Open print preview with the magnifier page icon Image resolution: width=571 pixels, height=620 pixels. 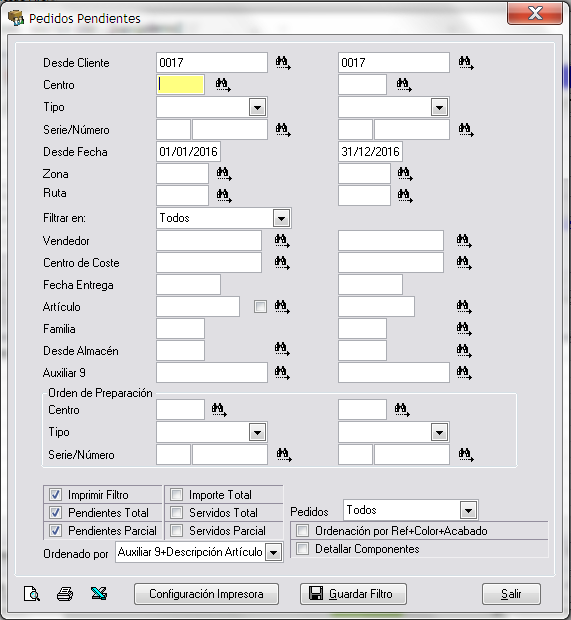coord(32,594)
